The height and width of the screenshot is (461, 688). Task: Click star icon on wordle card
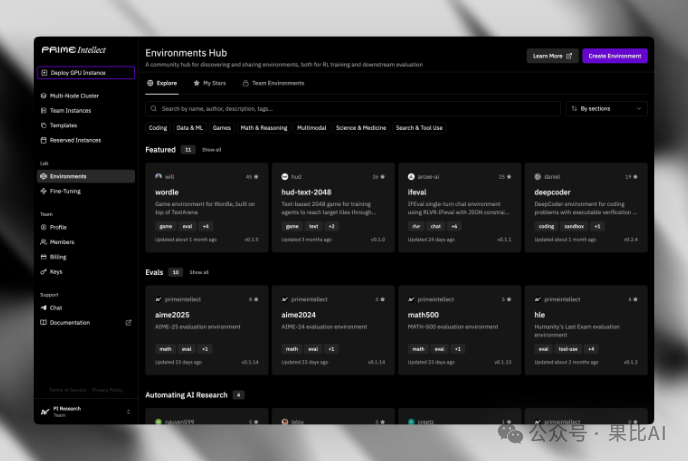click(x=256, y=177)
